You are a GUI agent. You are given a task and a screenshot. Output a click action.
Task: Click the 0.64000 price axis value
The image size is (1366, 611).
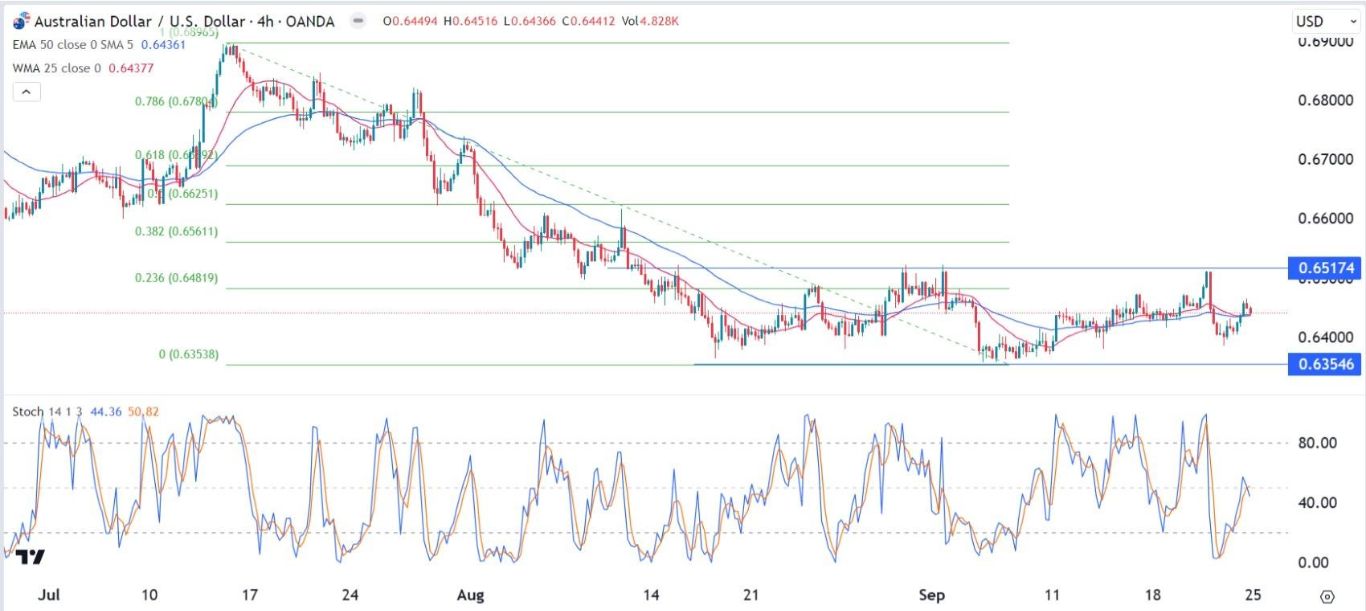[x=1326, y=338]
